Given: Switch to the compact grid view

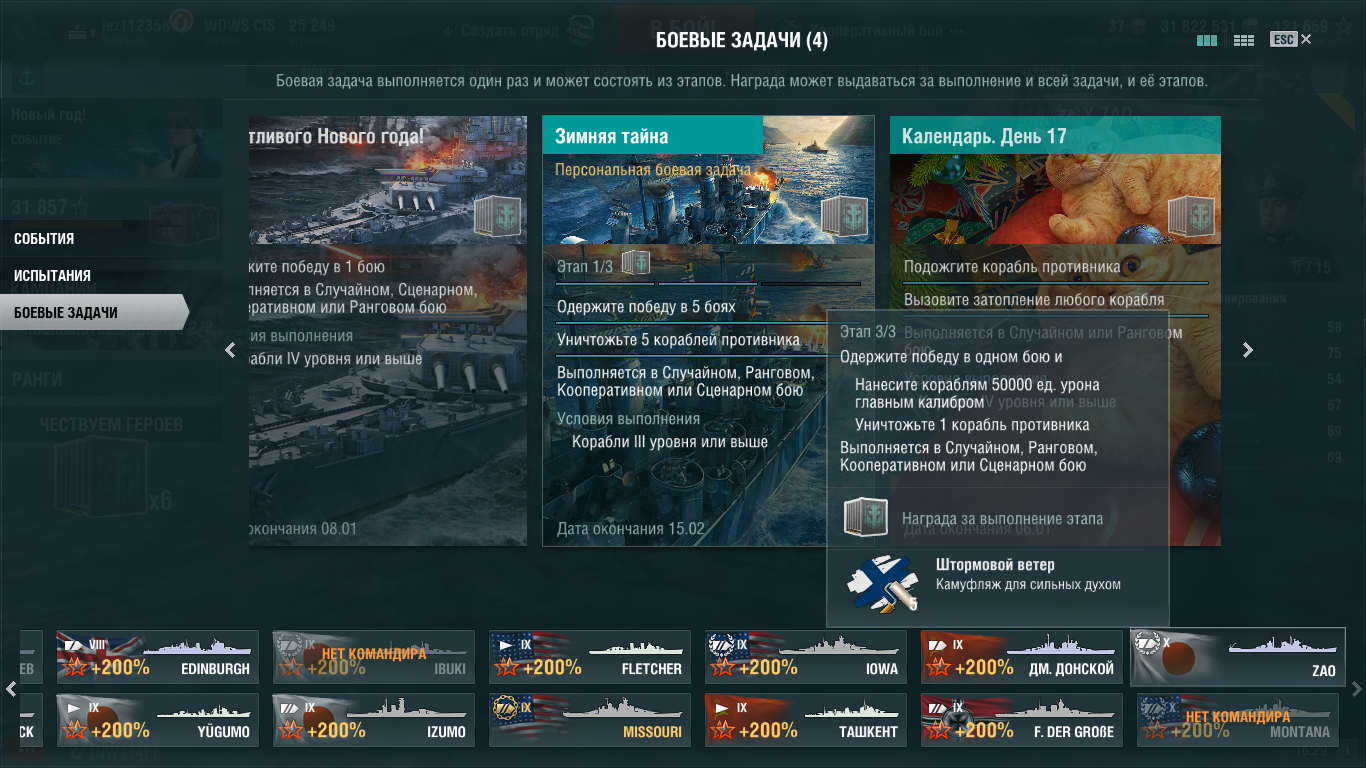Looking at the screenshot, I should pos(1244,41).
